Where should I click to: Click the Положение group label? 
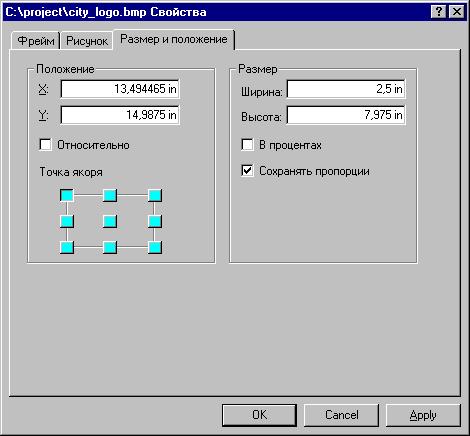[x=65, y=69]
